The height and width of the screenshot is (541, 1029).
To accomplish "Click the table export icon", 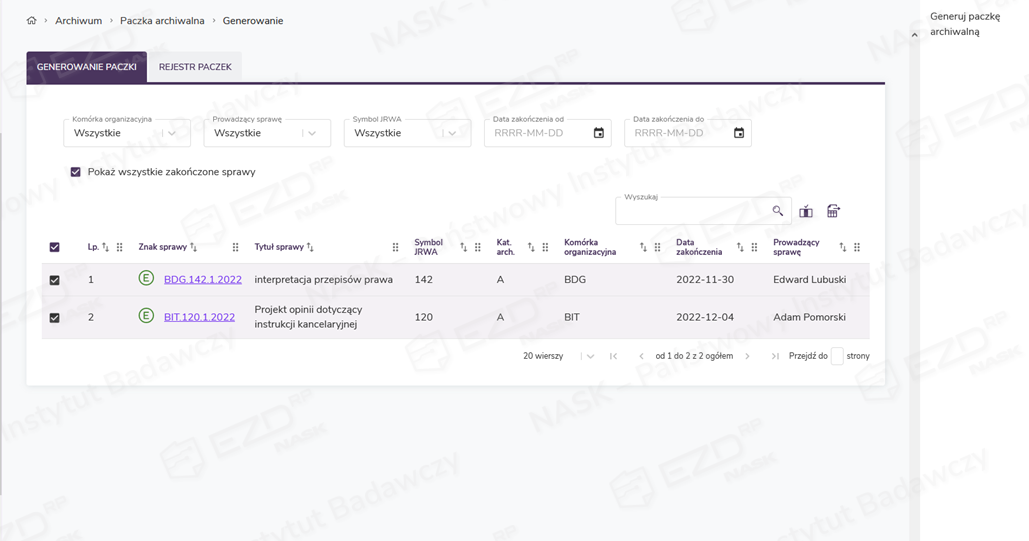I will tap(833, 211).
